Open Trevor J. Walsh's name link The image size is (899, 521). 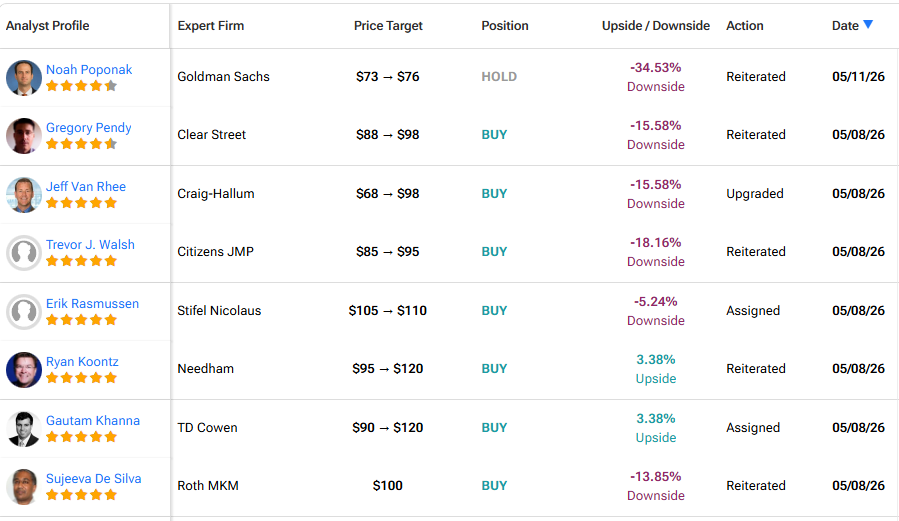click(x=90, y=244)
